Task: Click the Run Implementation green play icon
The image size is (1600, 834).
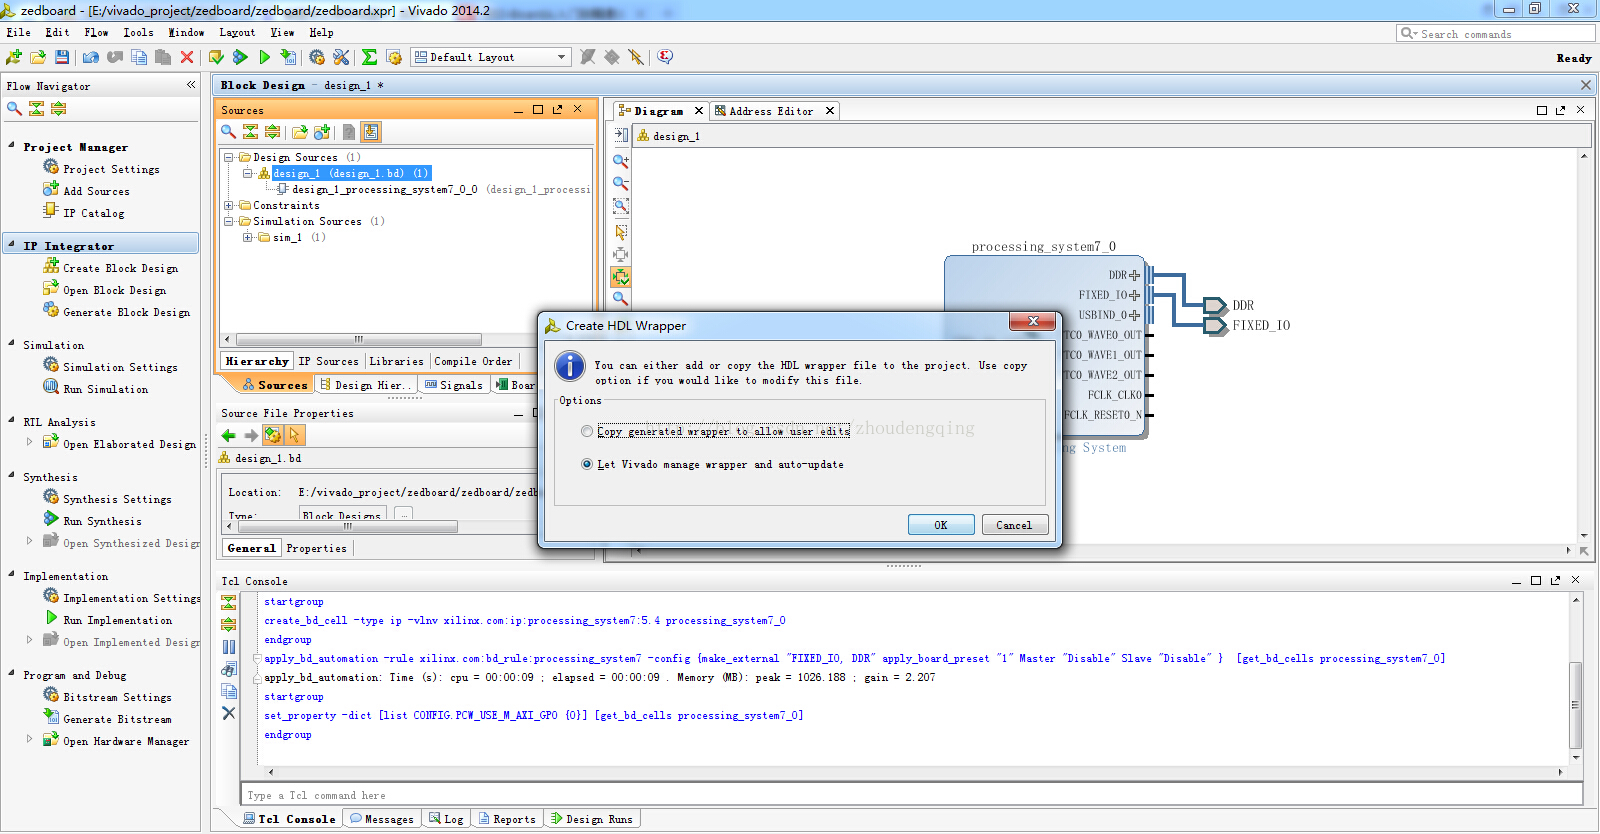Action: click(265, 57)
